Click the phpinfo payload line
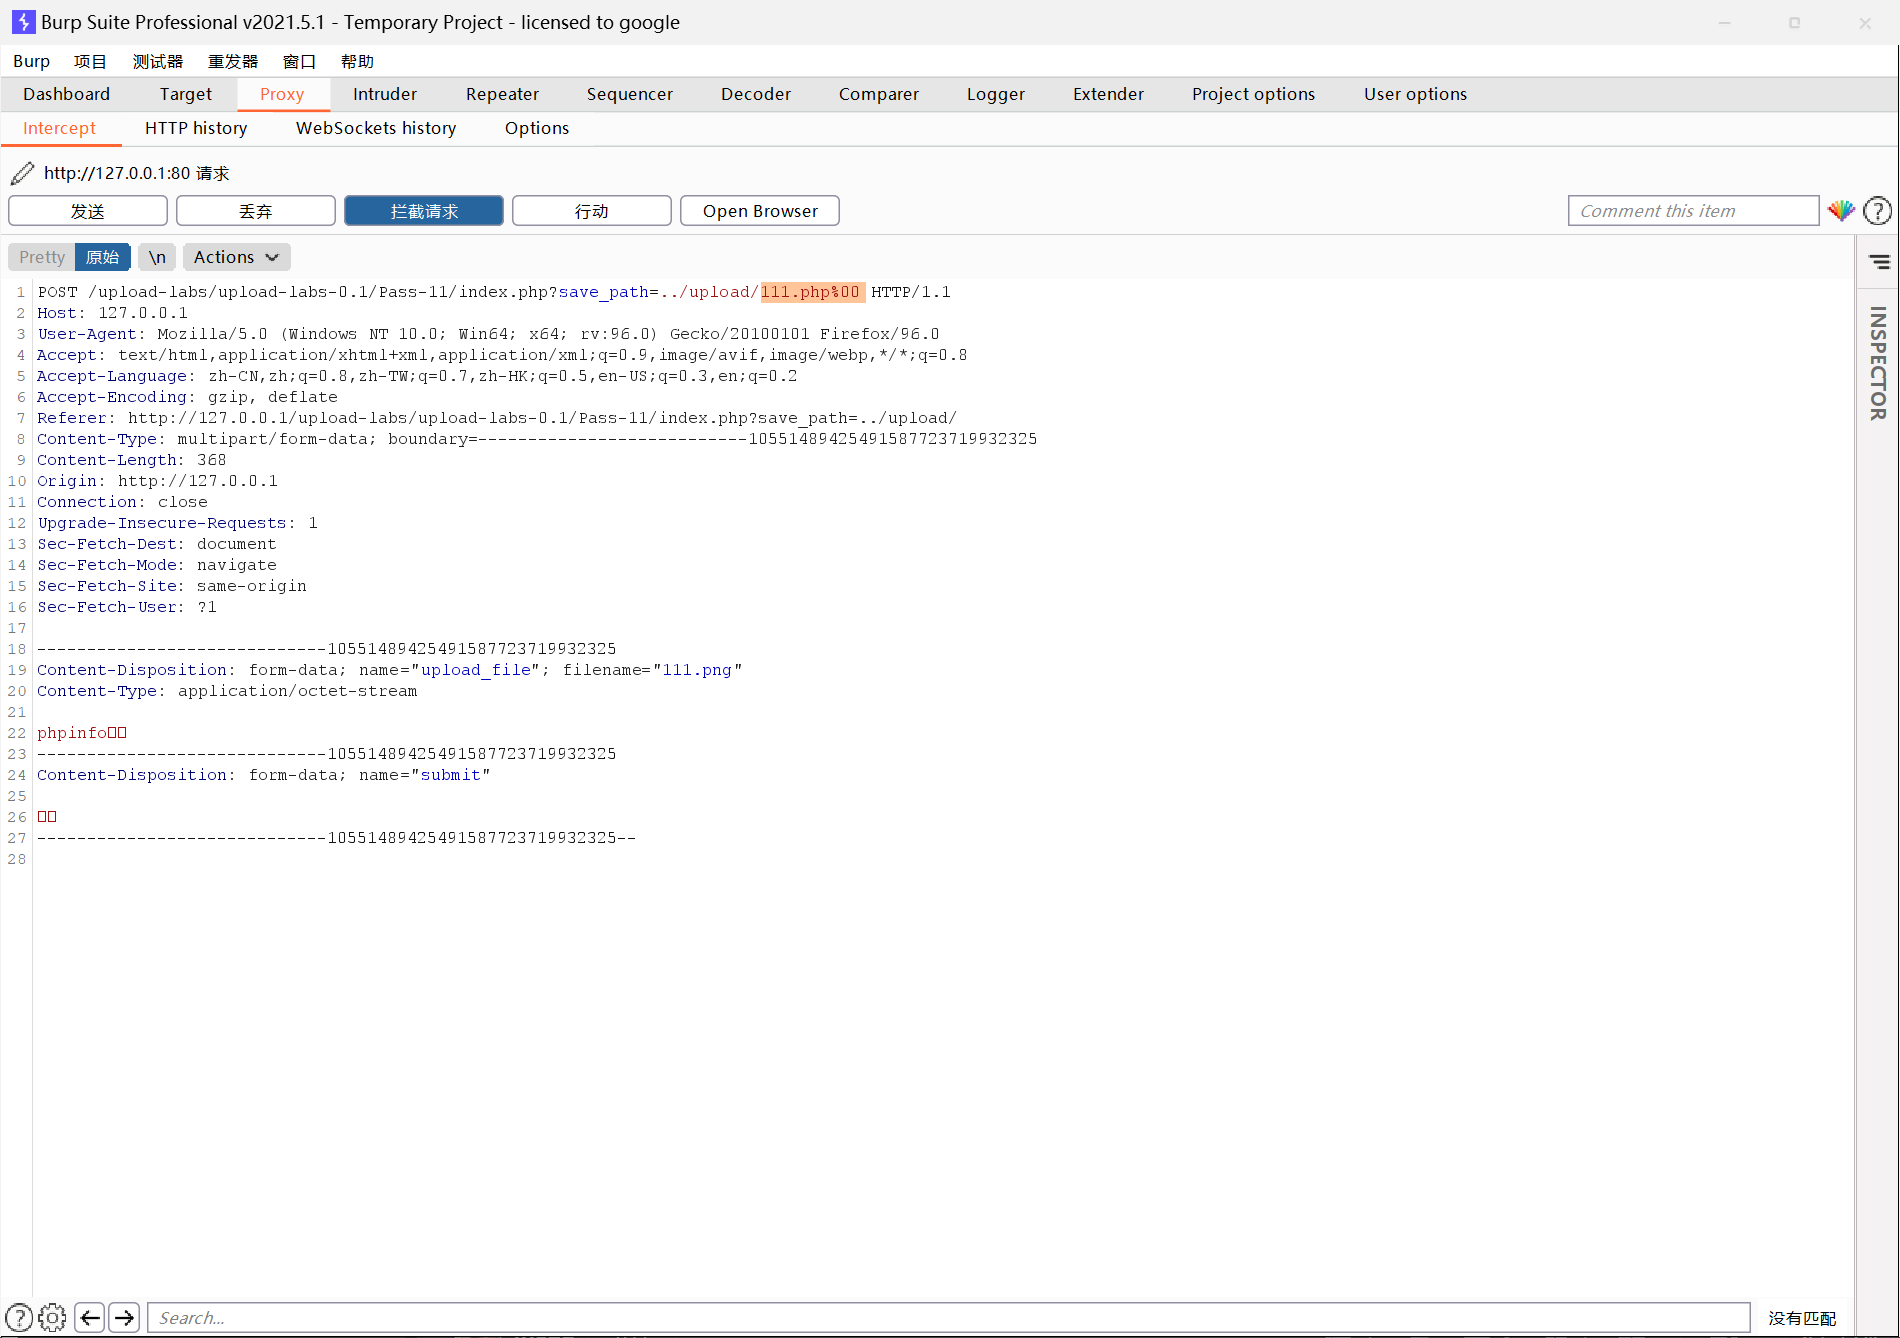 (82, 733)
